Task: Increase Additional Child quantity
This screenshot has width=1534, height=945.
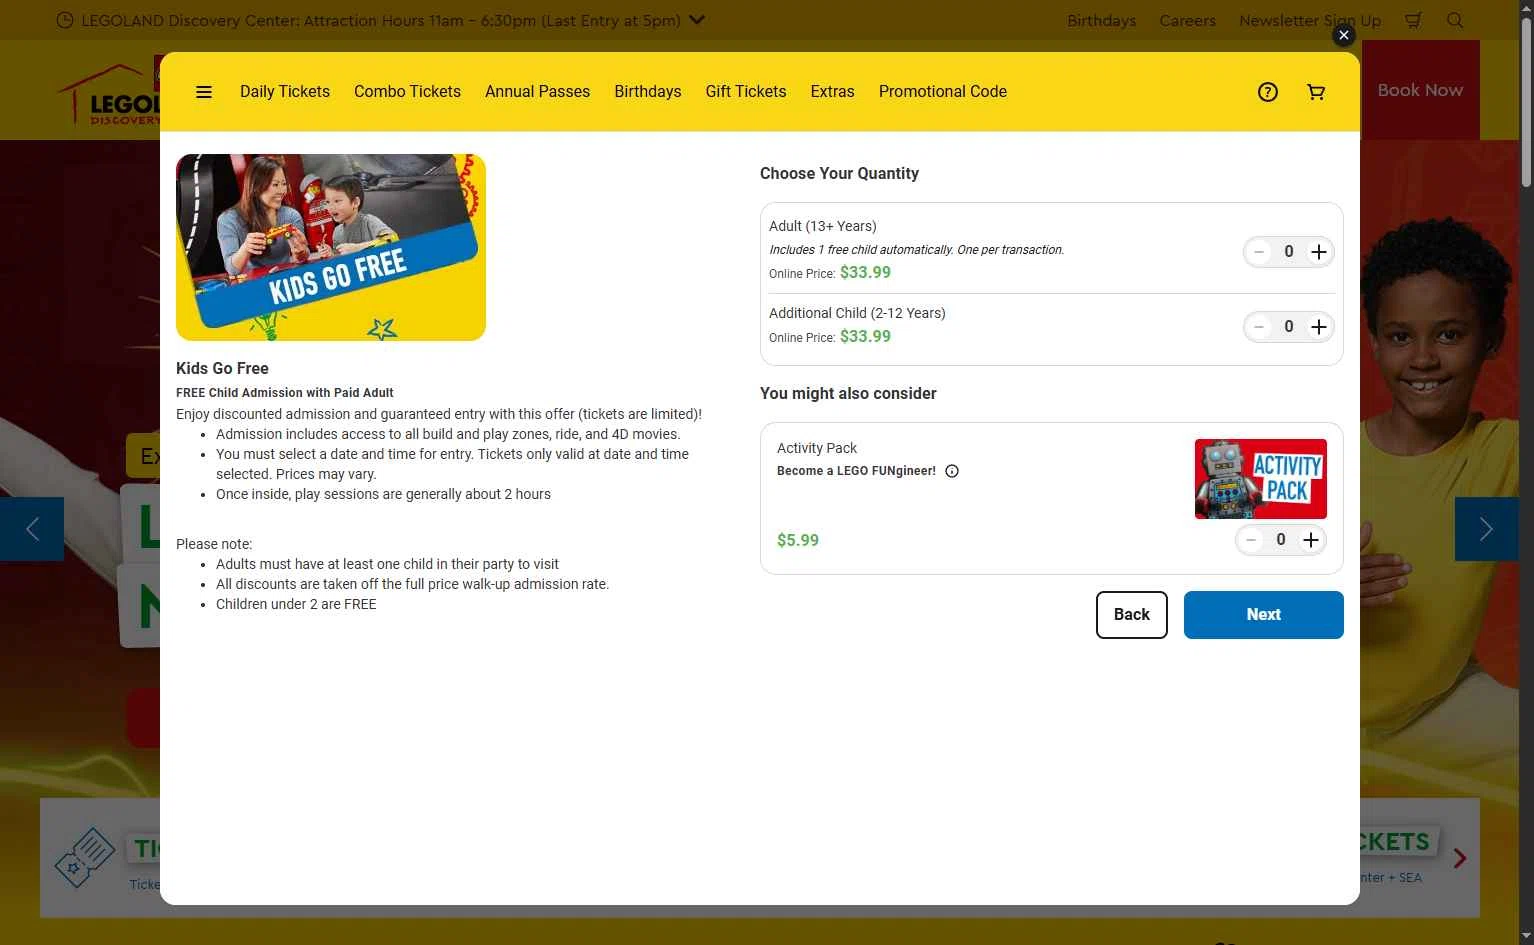Action: click(1319, 327)
